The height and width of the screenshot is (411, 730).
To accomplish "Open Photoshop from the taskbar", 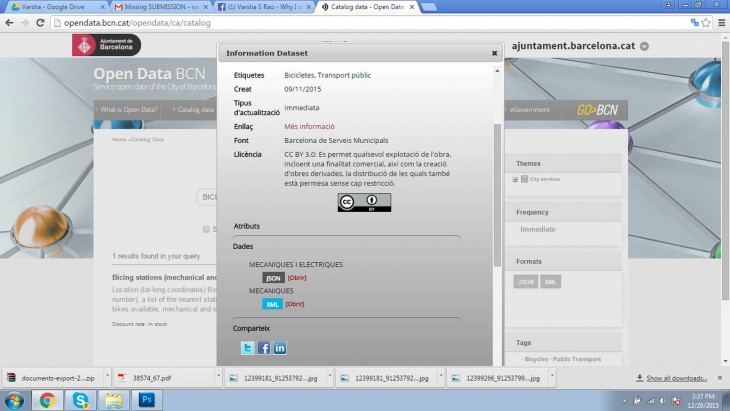I will pyautogui.click(x=145, y=400).
